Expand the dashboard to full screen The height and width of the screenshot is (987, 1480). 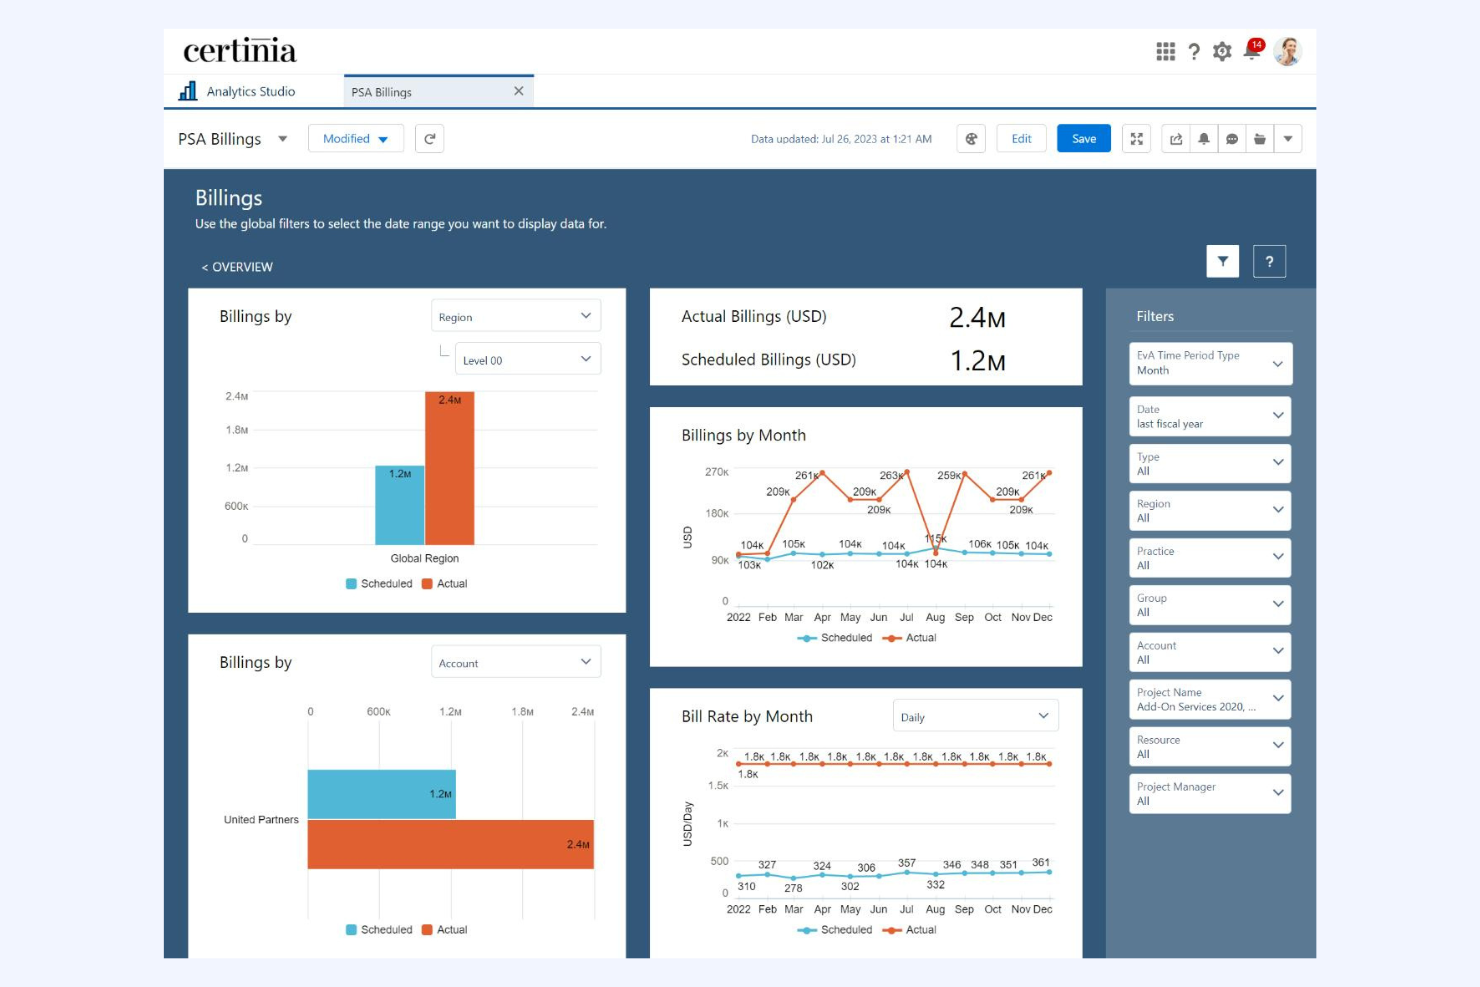click(x=1136, y=138)
